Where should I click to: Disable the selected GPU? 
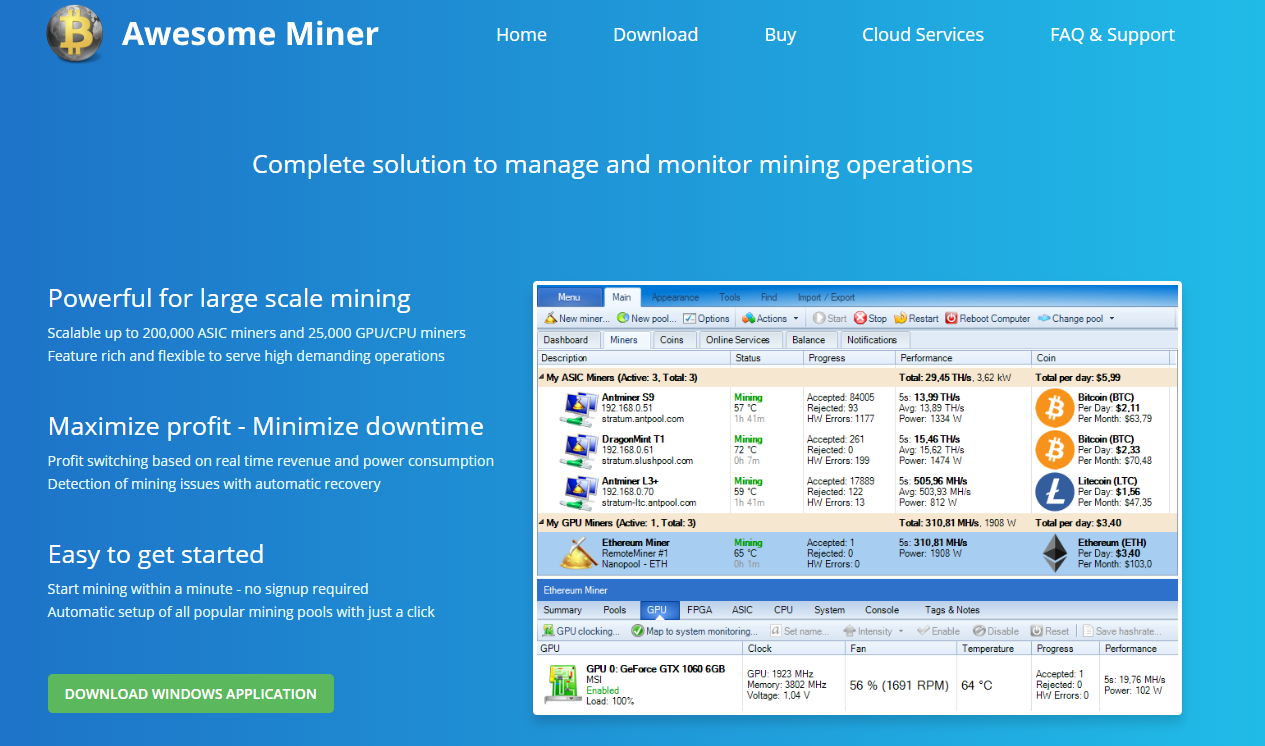[x=995, y=631]
